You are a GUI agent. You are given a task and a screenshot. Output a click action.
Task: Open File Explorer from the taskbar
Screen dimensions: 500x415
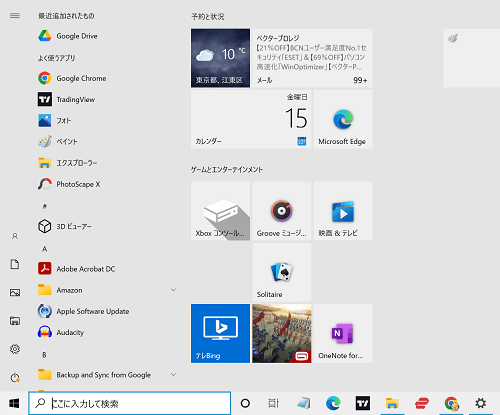[x=392, y=403]
